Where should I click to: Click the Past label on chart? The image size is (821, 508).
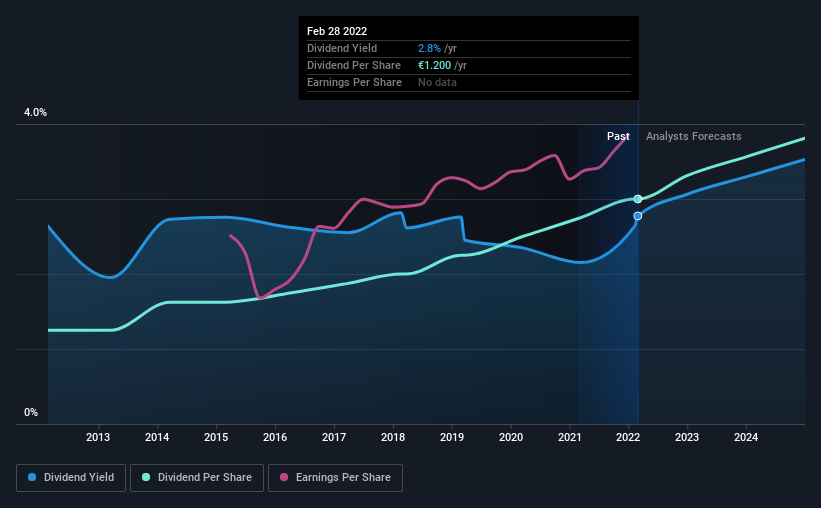[618, 136]
